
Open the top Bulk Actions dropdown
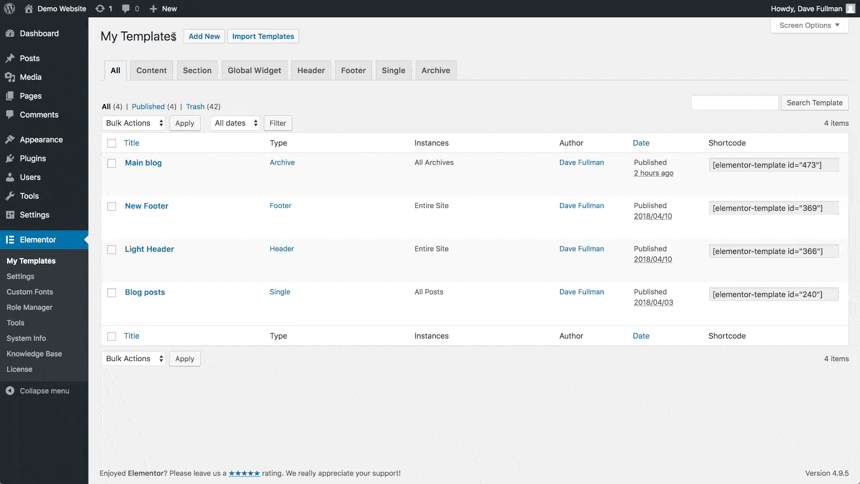click(134, 123)
